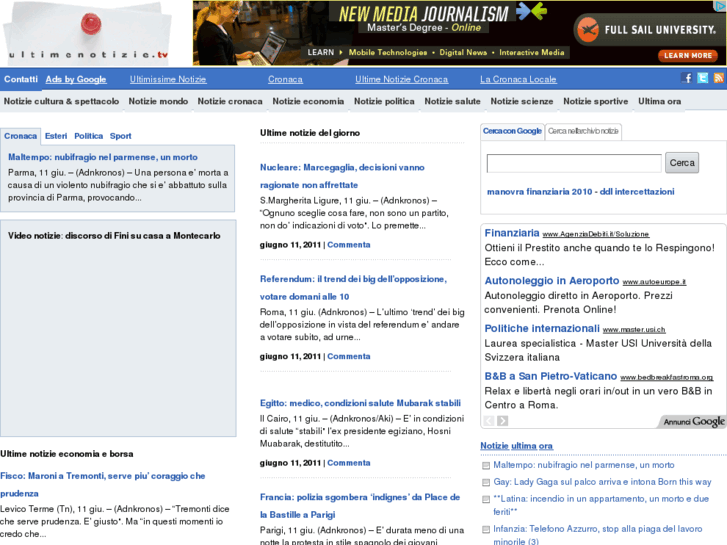The width and height of the screenshot is (727, 545).
Task: Open Notizie salute menu item
Action: click(453, 101)
